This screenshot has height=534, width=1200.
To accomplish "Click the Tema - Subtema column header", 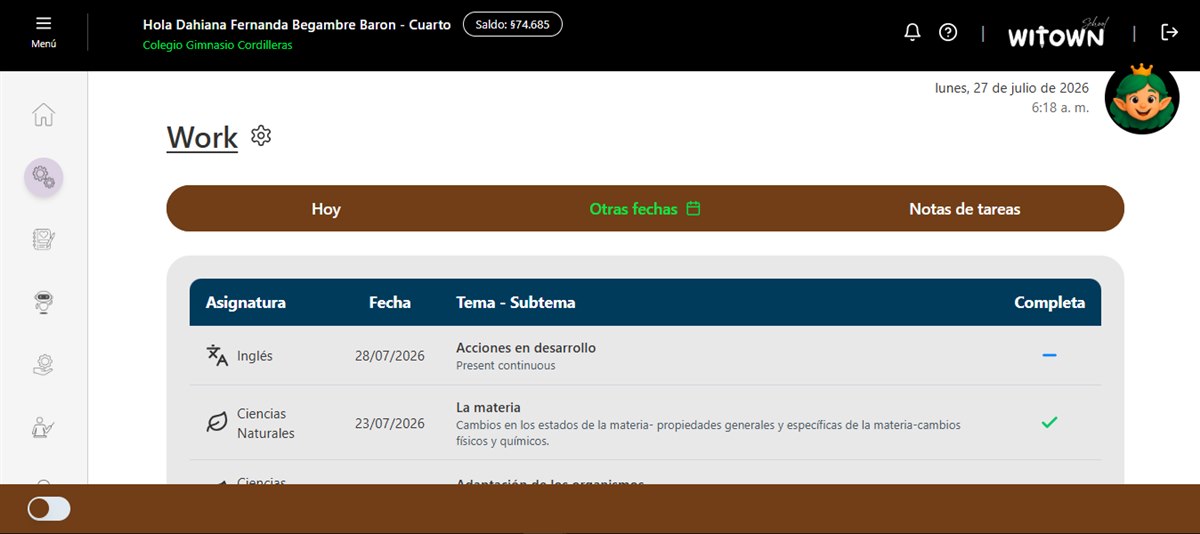I will point(516,302).
